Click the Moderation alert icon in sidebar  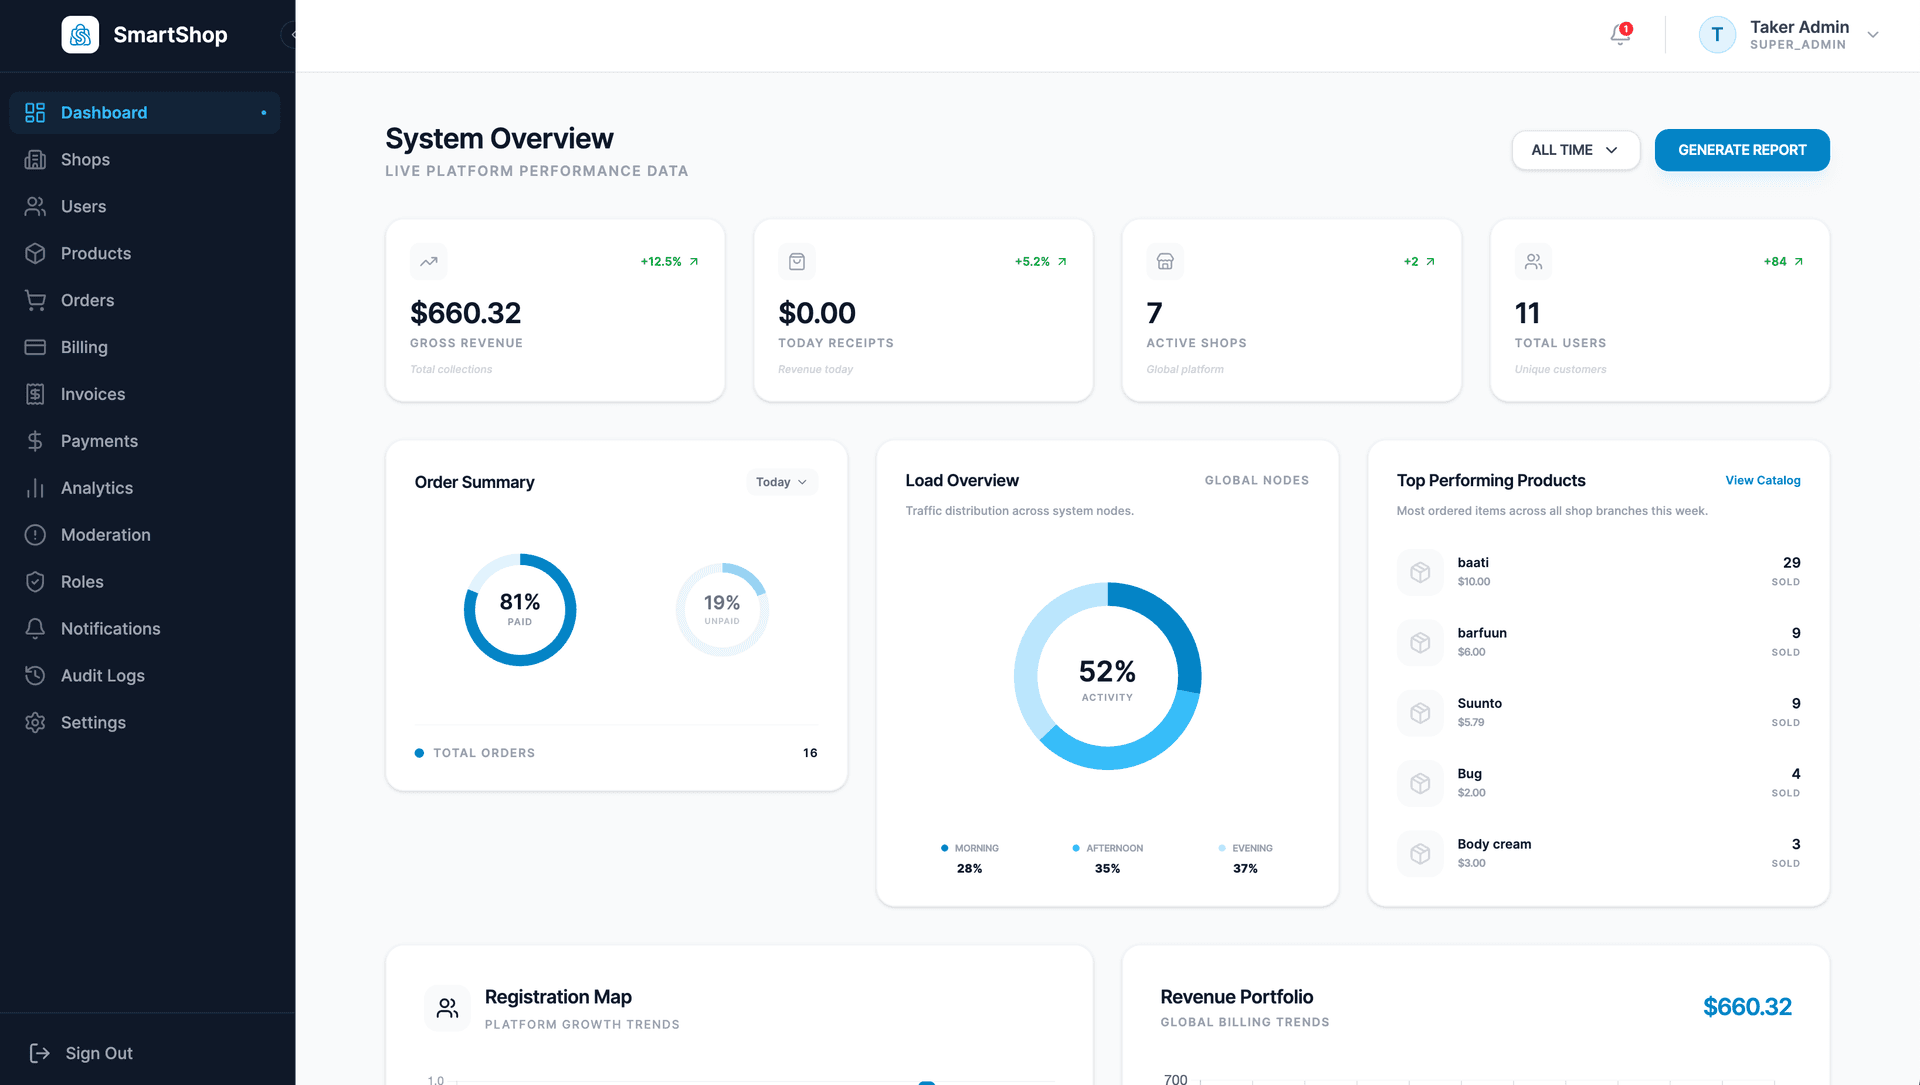click(x=35, y=536)
